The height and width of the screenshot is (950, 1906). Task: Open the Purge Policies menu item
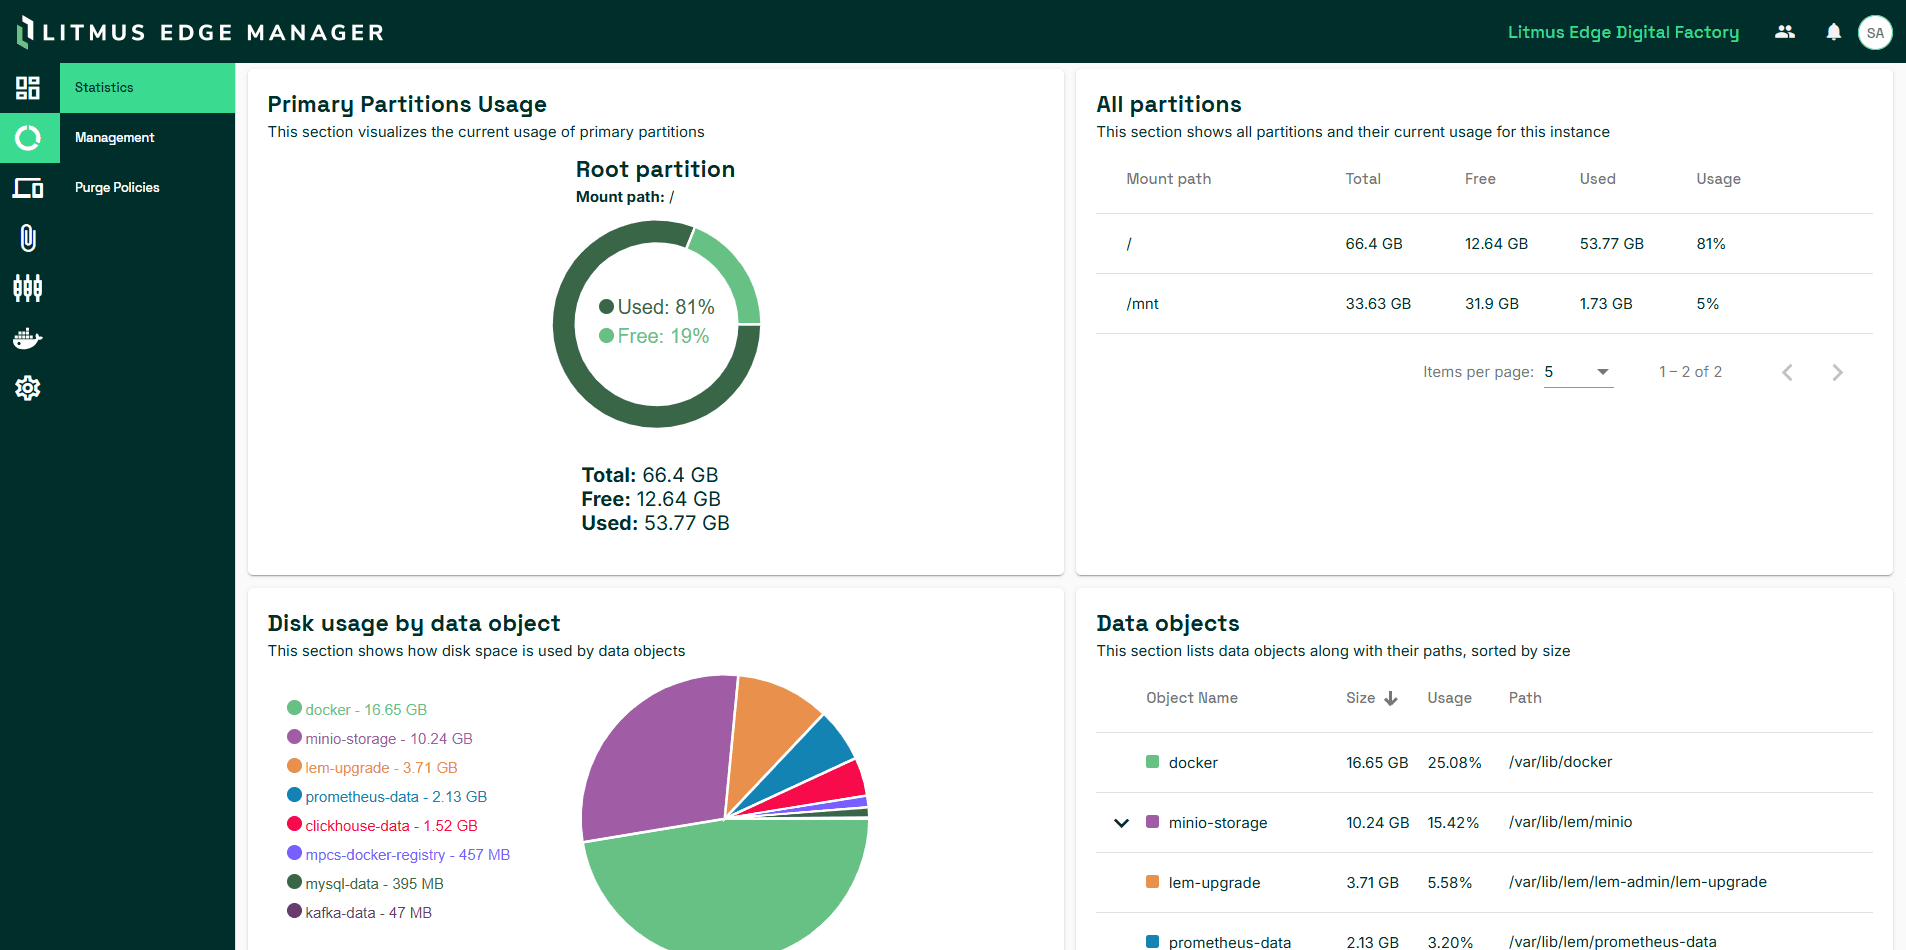117,187
